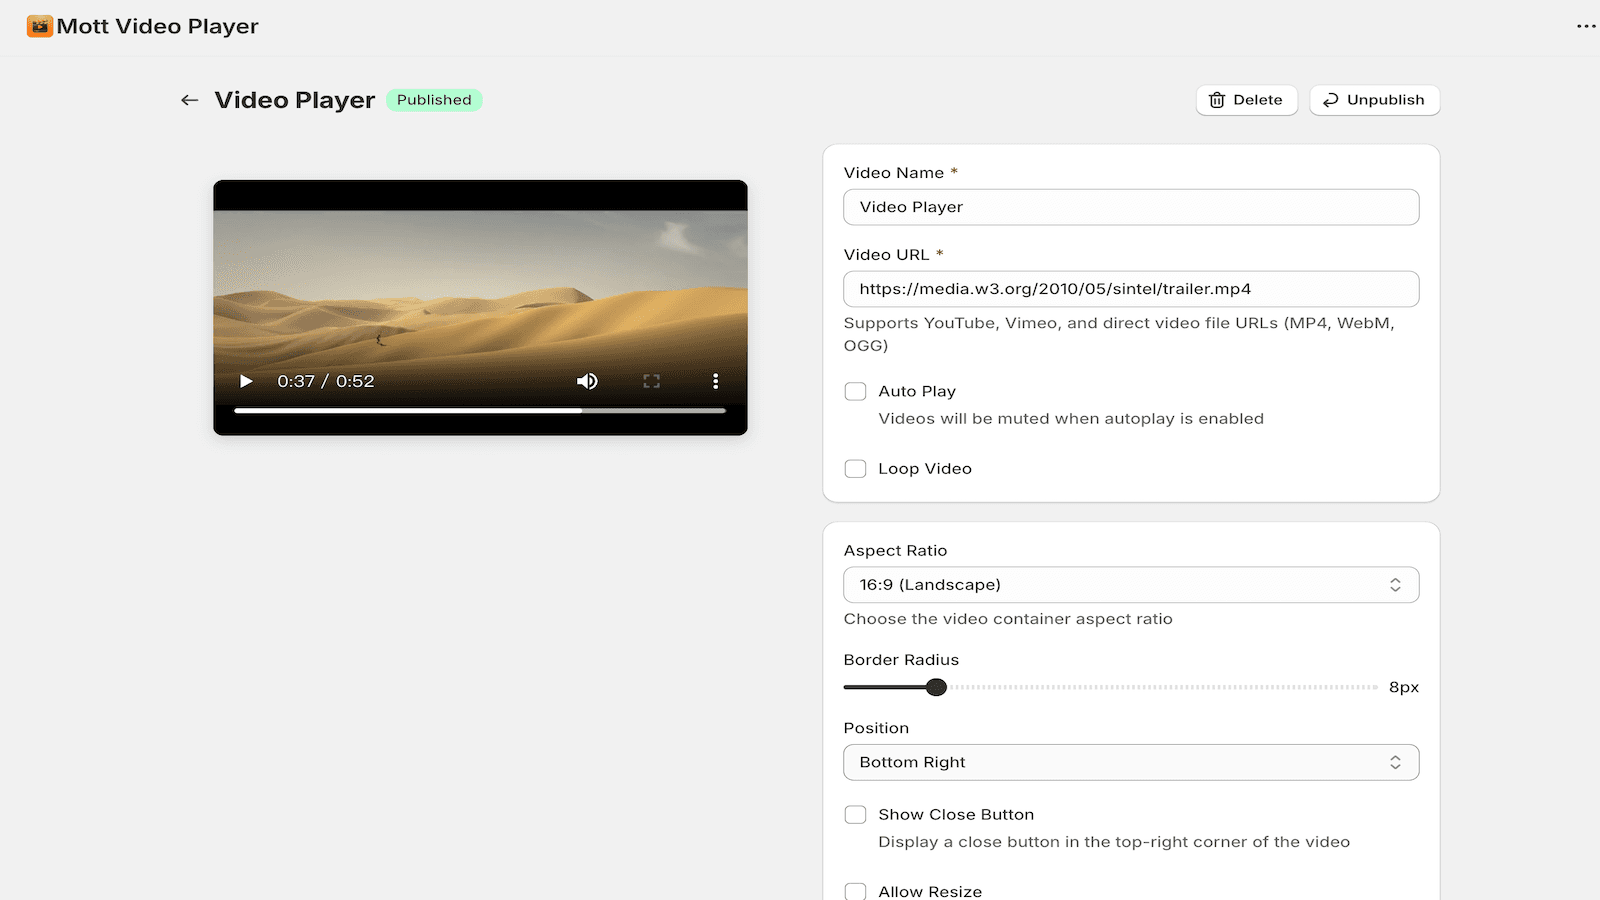Enter fullscreen using the fullscreen icon

[651, 381]
